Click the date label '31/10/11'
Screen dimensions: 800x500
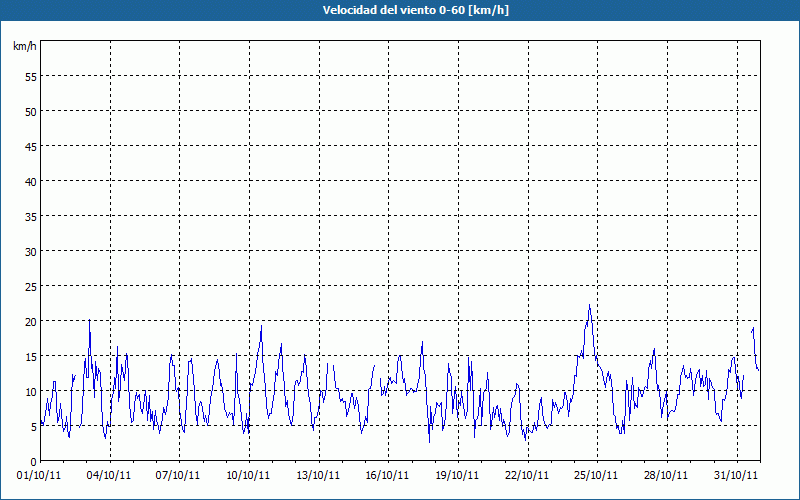(736, 476)
